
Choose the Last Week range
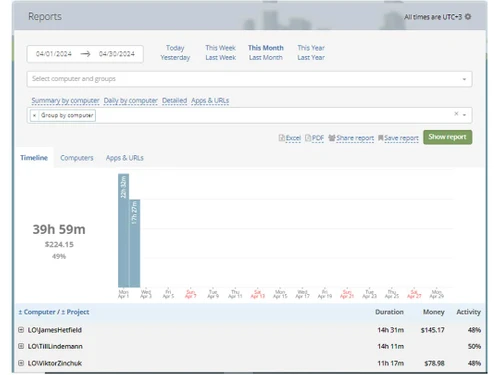pos(220,57)
